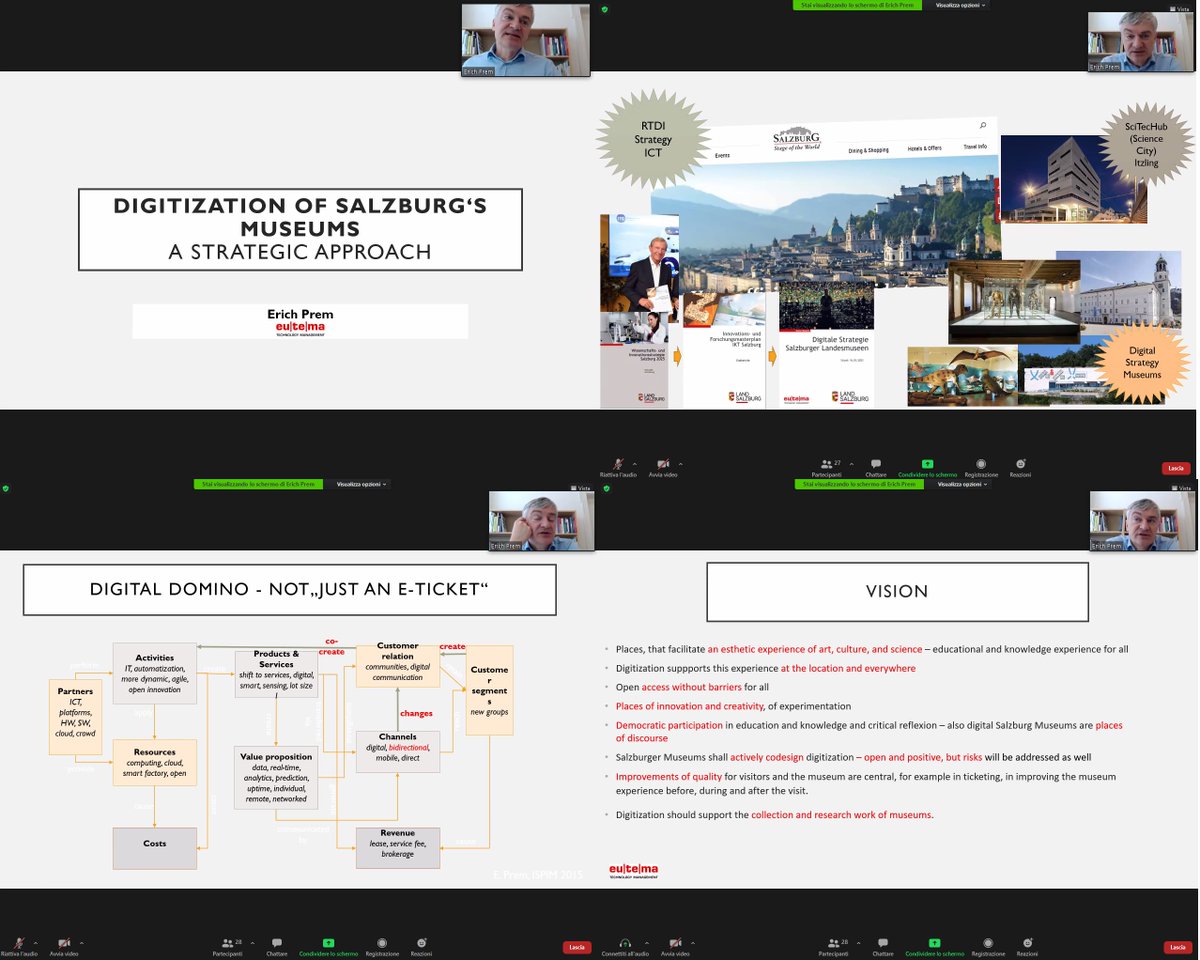Click the green shield icon above the Digital Domino slide
This screenshot has width=1200, height=960.
coord(5,488)
